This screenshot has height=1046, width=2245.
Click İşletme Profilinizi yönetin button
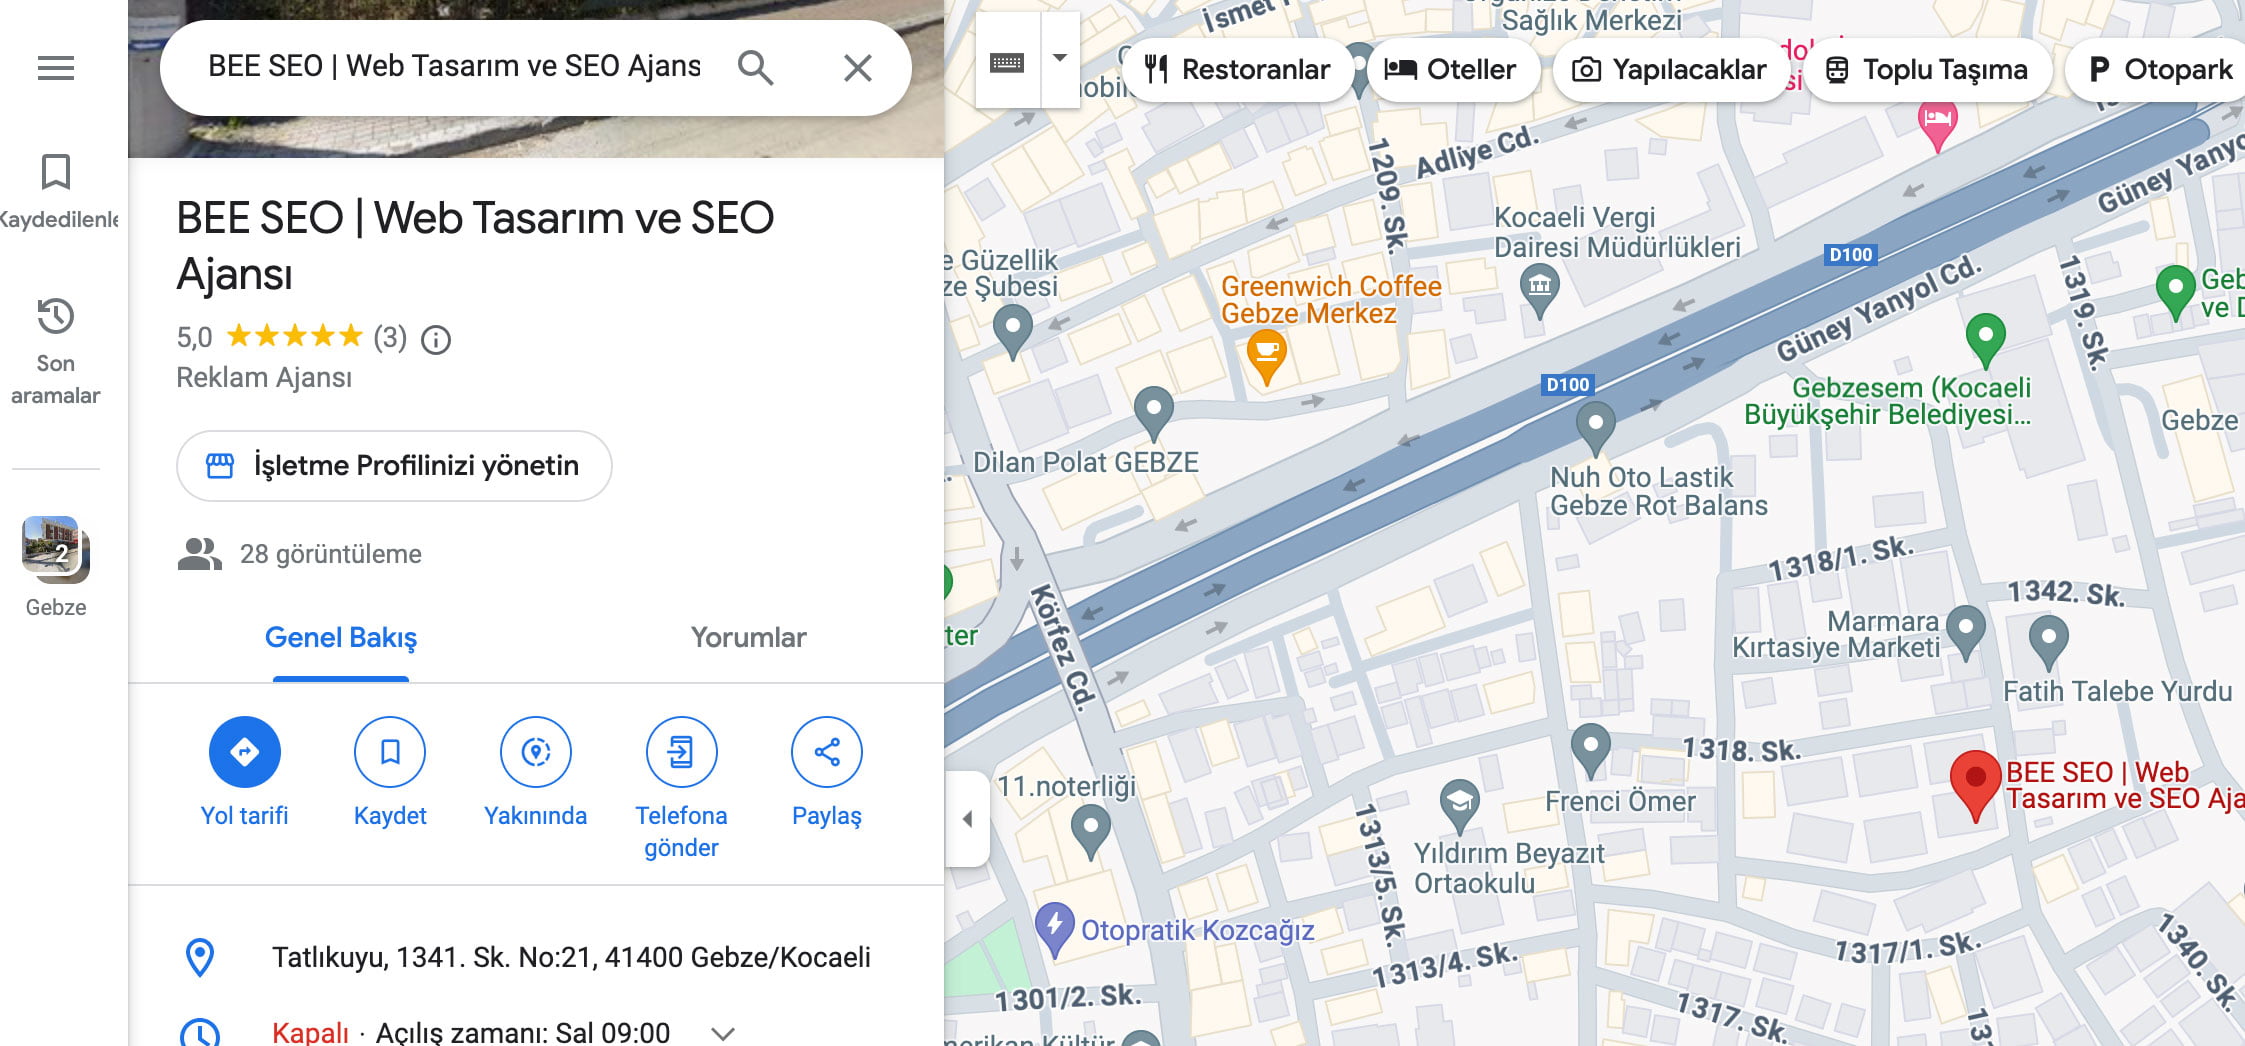point(394,466)
